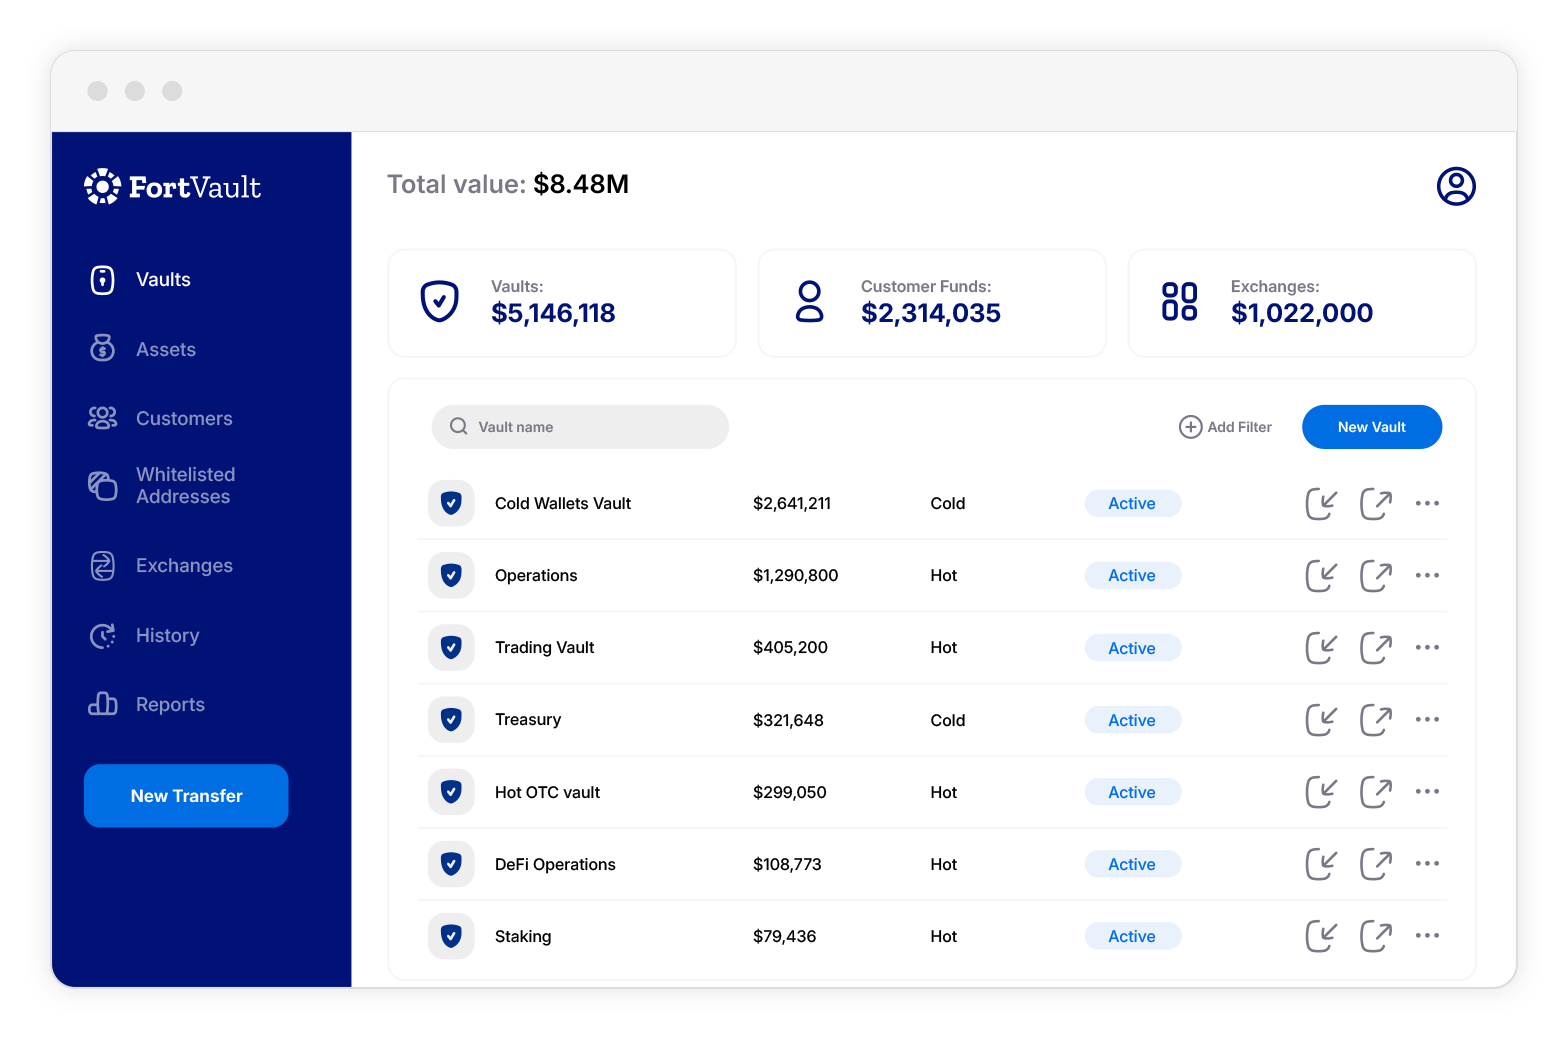The height and width of the screenshot is (1040, 1568).
Task: Click shield icon of Cold Wallets Vault
Action: pos(451,503)
